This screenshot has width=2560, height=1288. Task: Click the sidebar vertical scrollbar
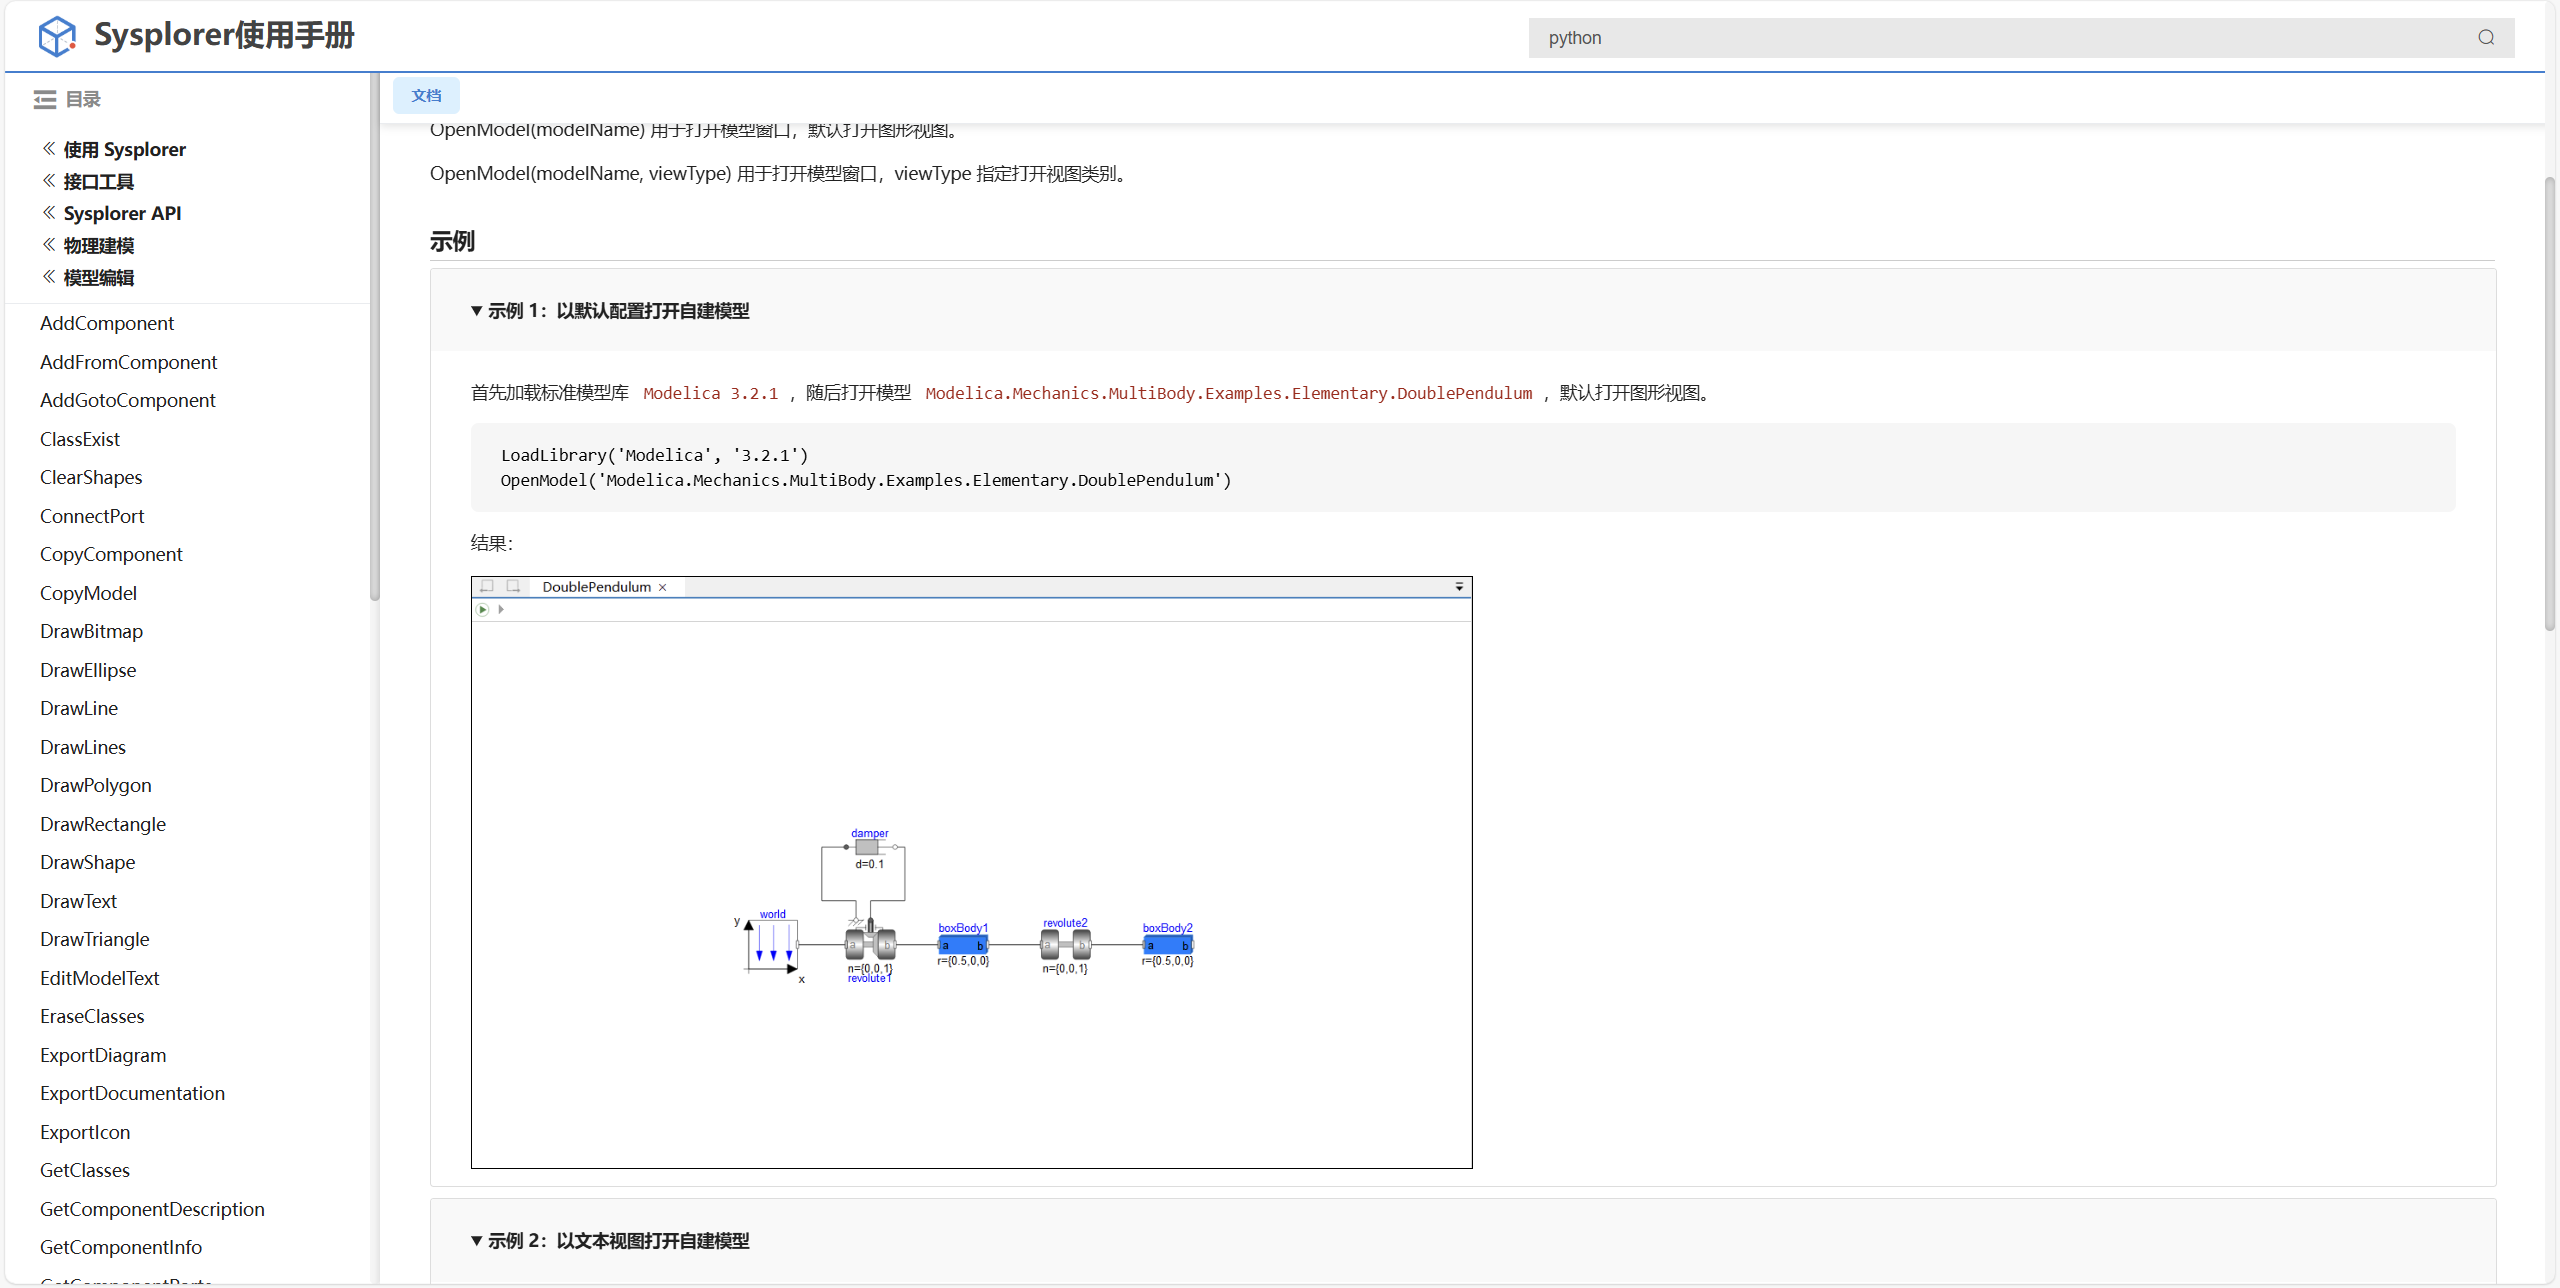[375, 335]
